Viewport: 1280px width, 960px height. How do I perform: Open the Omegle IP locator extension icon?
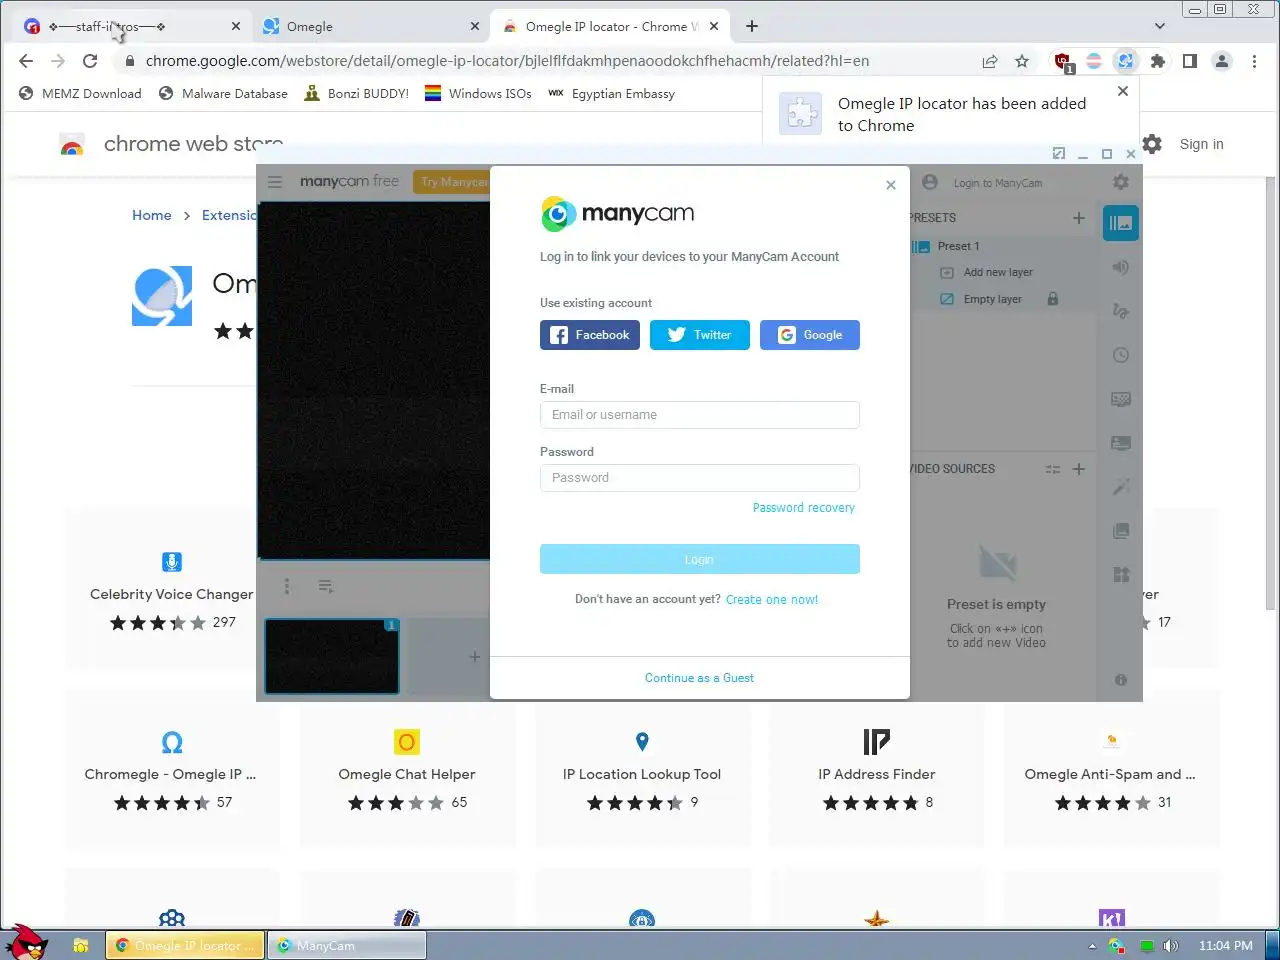(1126, 61)
